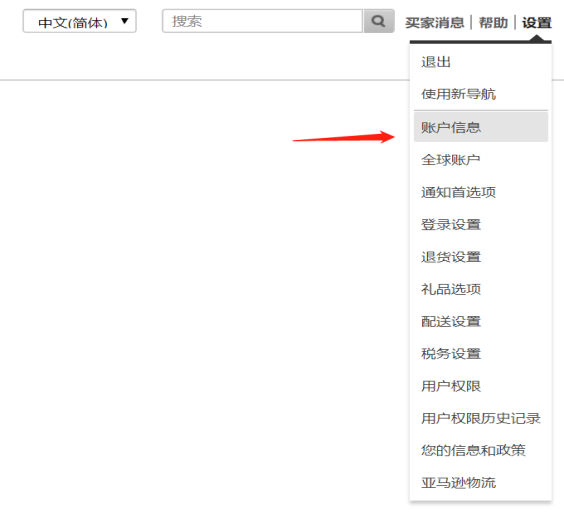This screenshot has width=564, height=513.
Task: Select 全球账户 menu item
Action: click(451, 160)
